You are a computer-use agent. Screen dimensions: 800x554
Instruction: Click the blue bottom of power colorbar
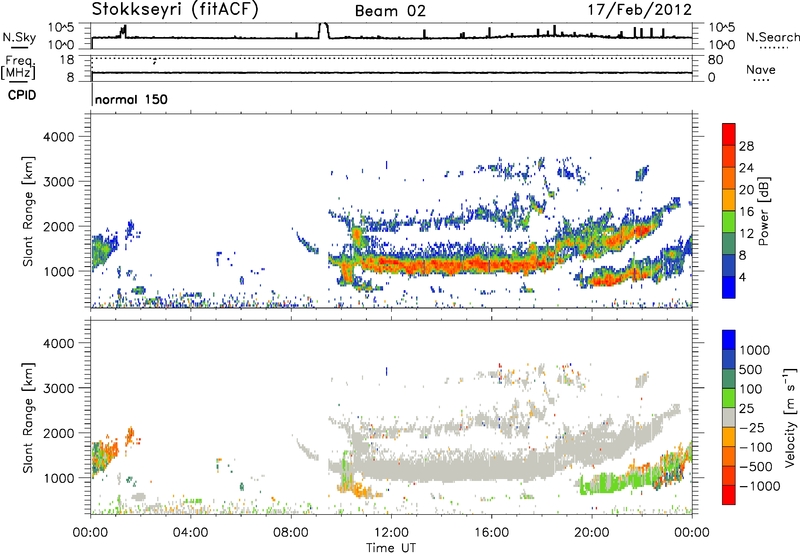coord(729,287)
